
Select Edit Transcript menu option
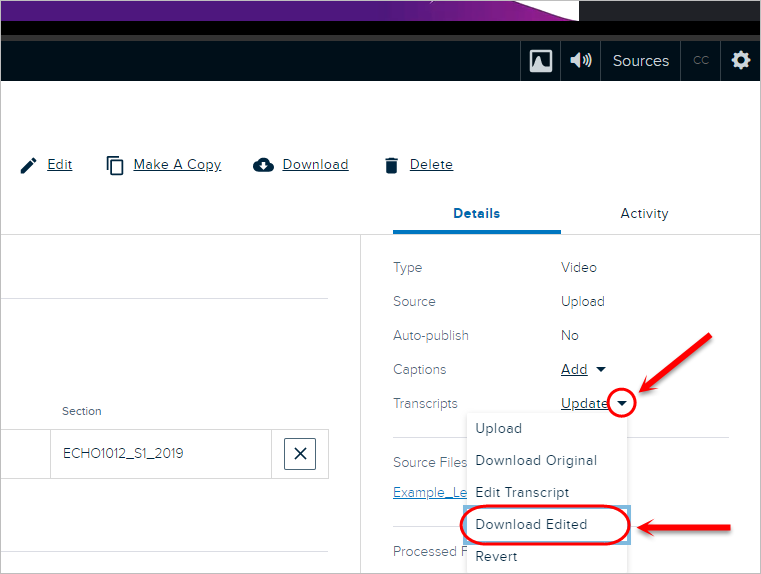coord(522,493)
